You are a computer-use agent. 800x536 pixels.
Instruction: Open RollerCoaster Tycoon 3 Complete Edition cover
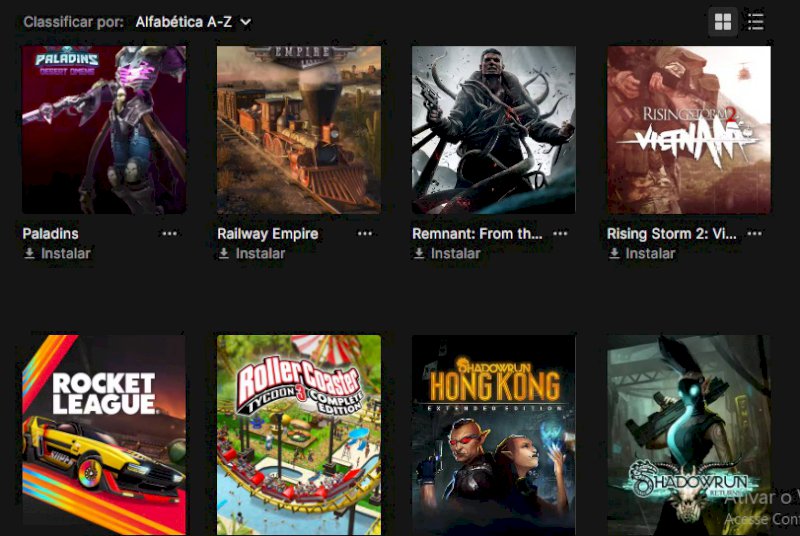299,435
